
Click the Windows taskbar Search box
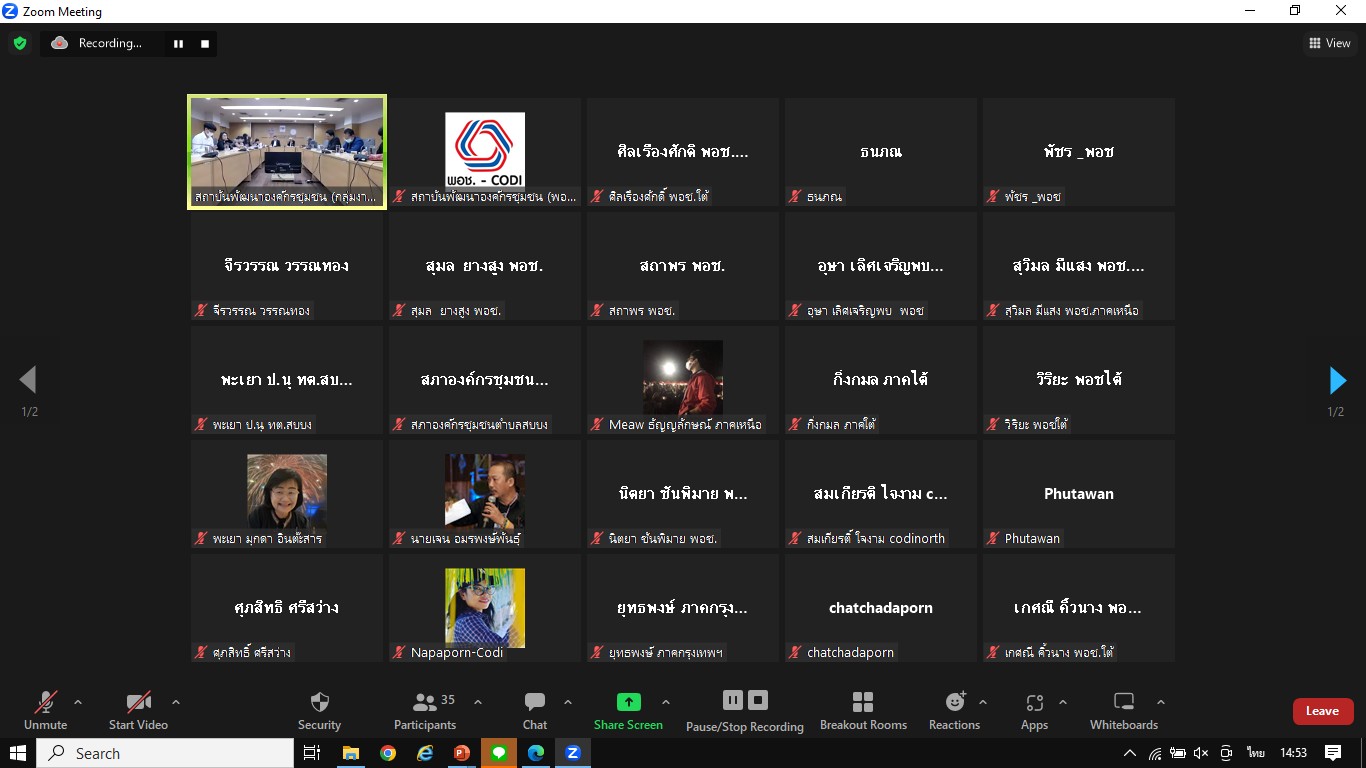[x=165, y=753]
